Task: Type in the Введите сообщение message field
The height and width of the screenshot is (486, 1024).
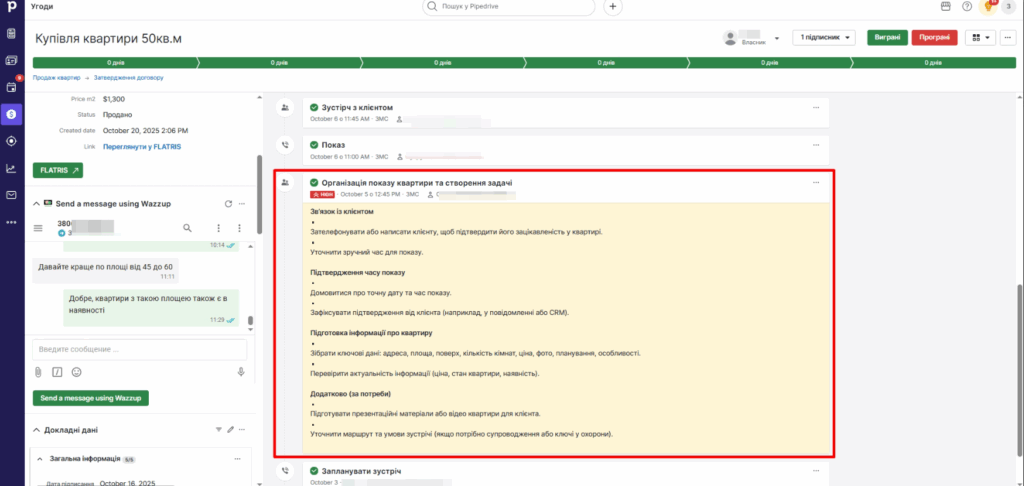Action: (140, 349)
